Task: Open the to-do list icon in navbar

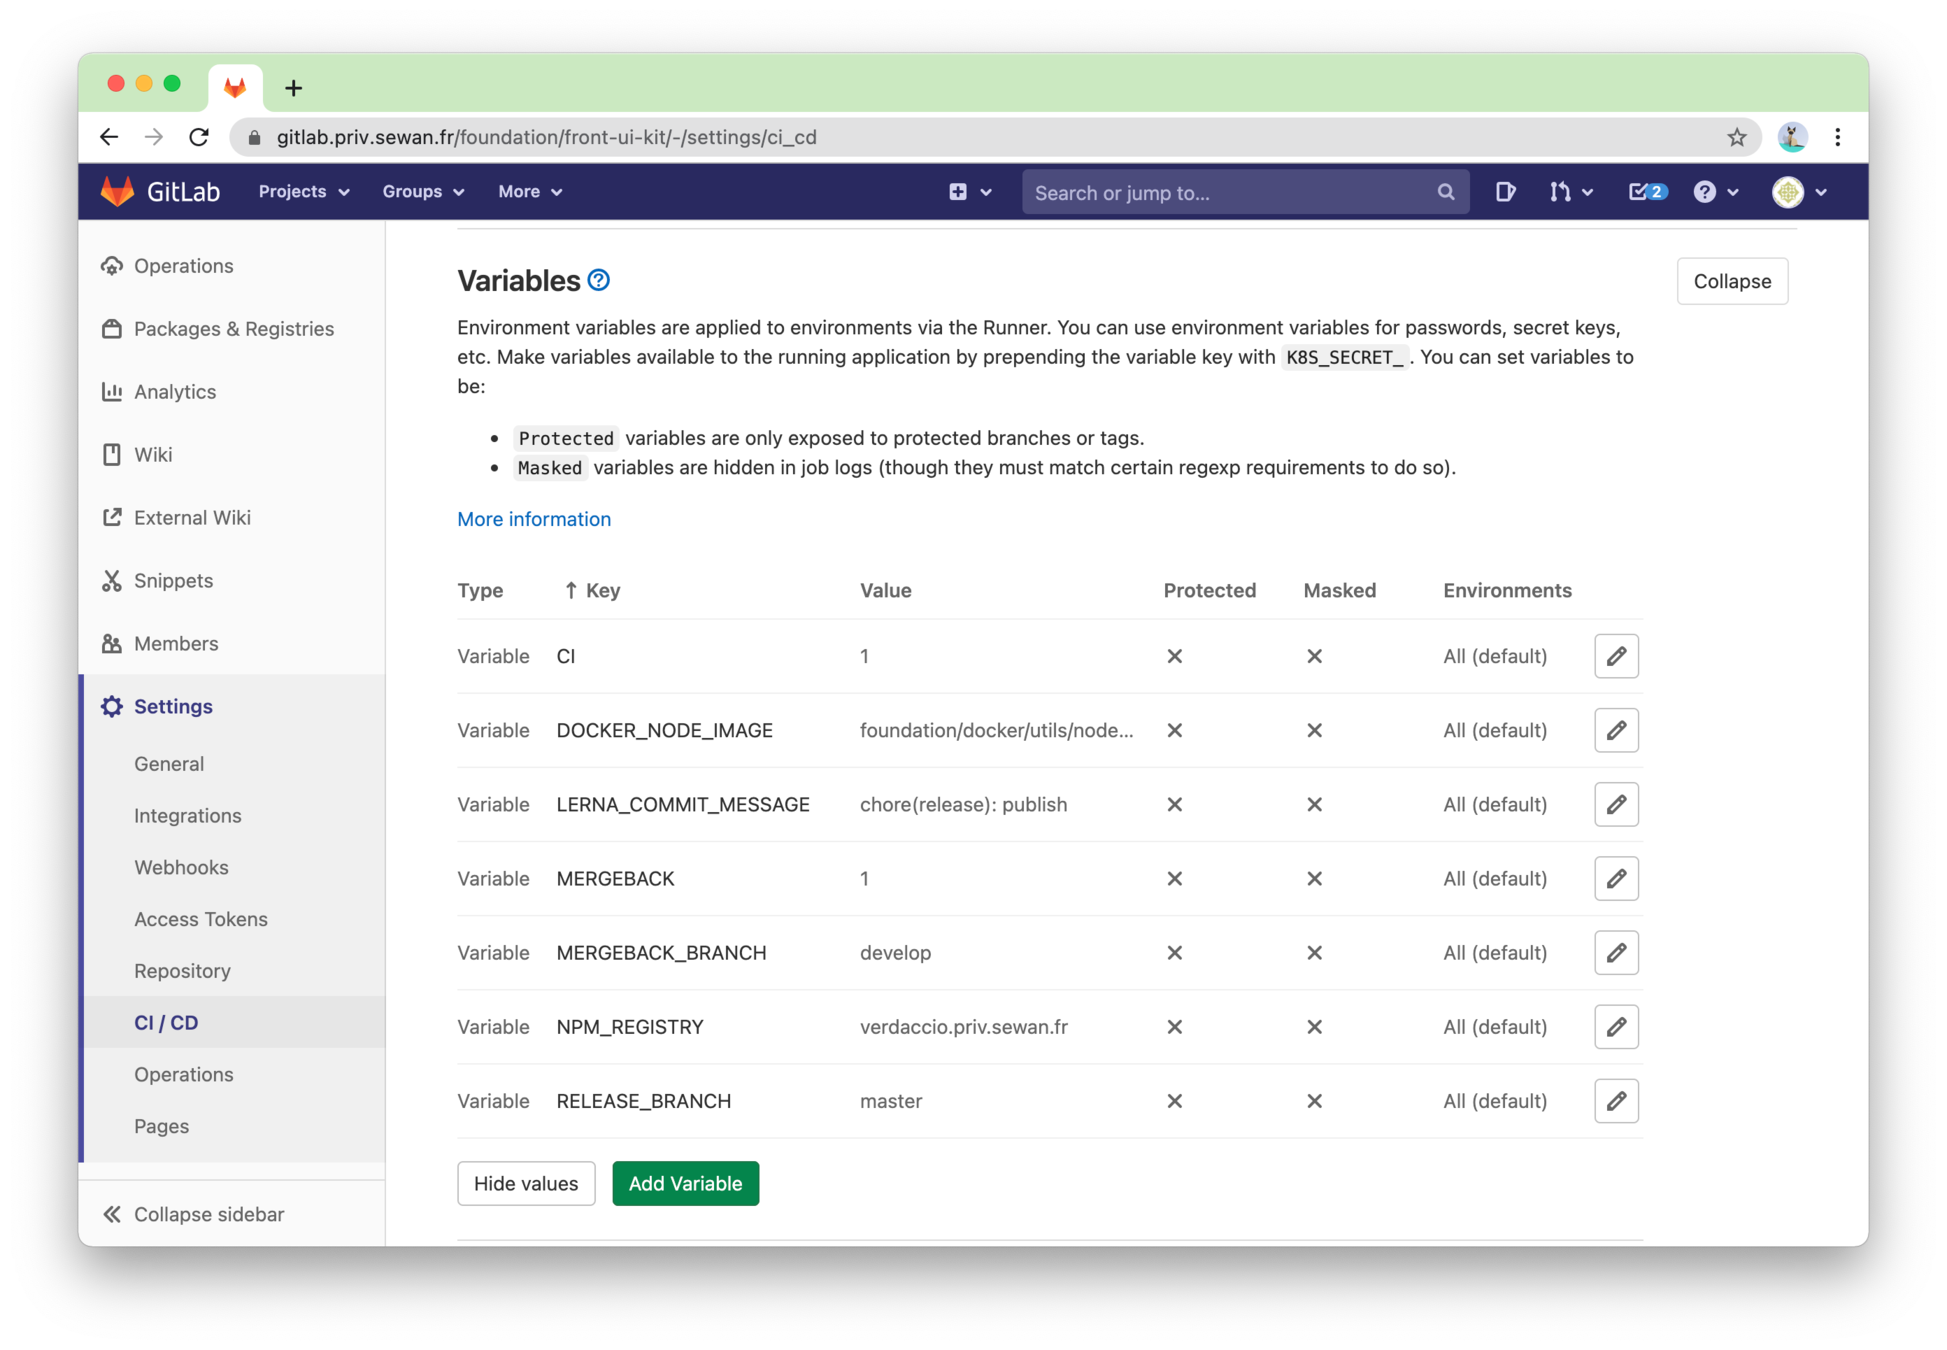Action: [1646, 192]
